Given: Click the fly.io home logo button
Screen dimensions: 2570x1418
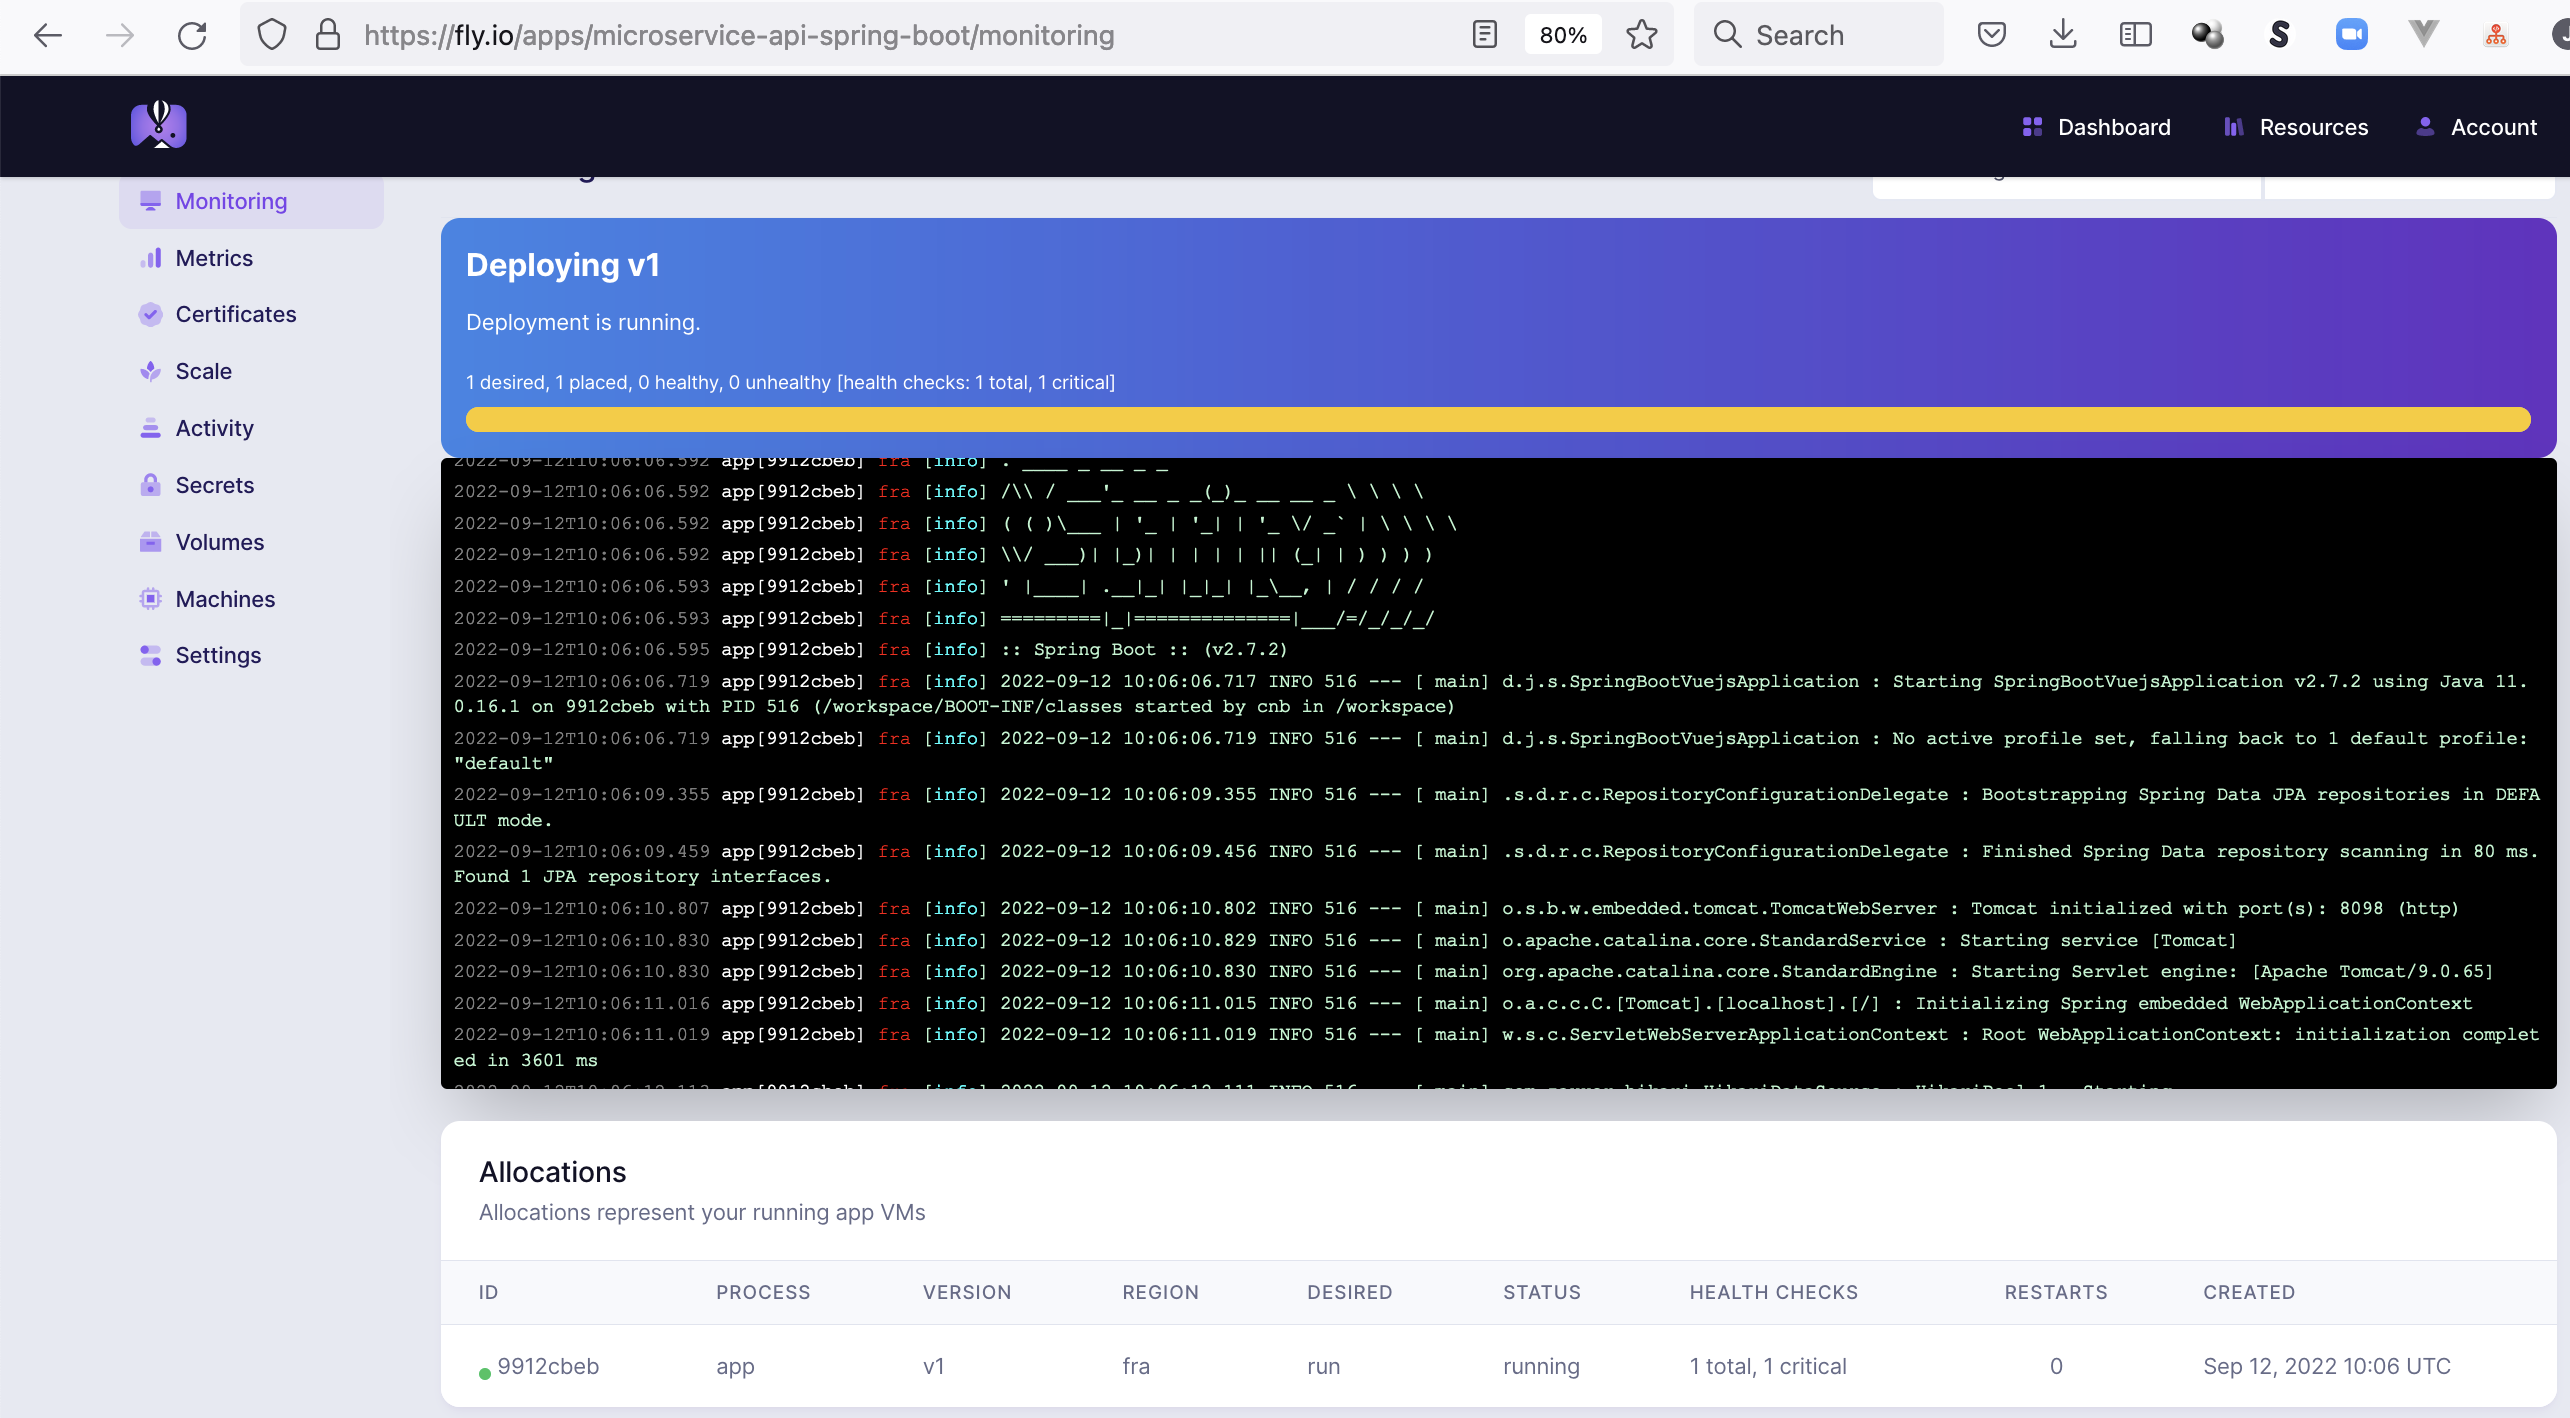Looking at the screenshot, I should point(161,126).
